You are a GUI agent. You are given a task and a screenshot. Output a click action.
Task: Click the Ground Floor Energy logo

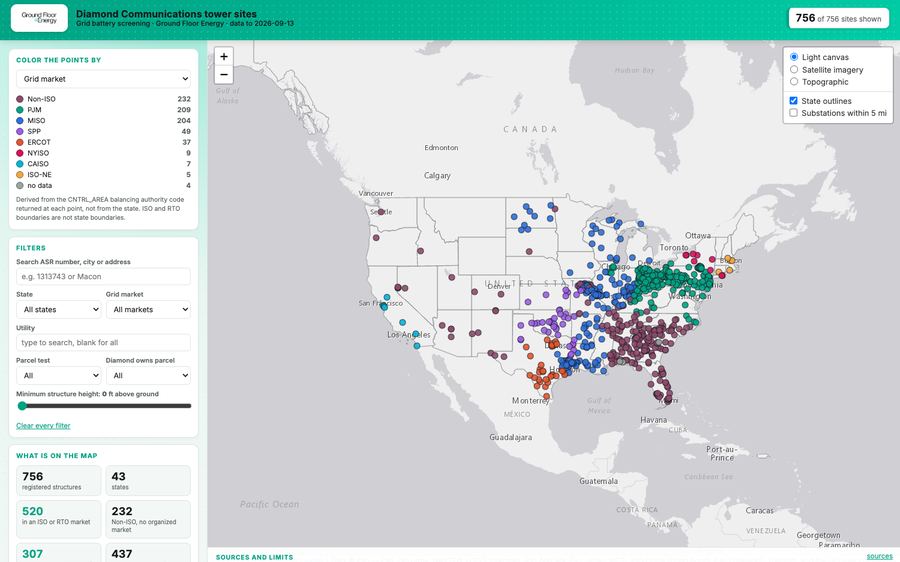point(39,18)
